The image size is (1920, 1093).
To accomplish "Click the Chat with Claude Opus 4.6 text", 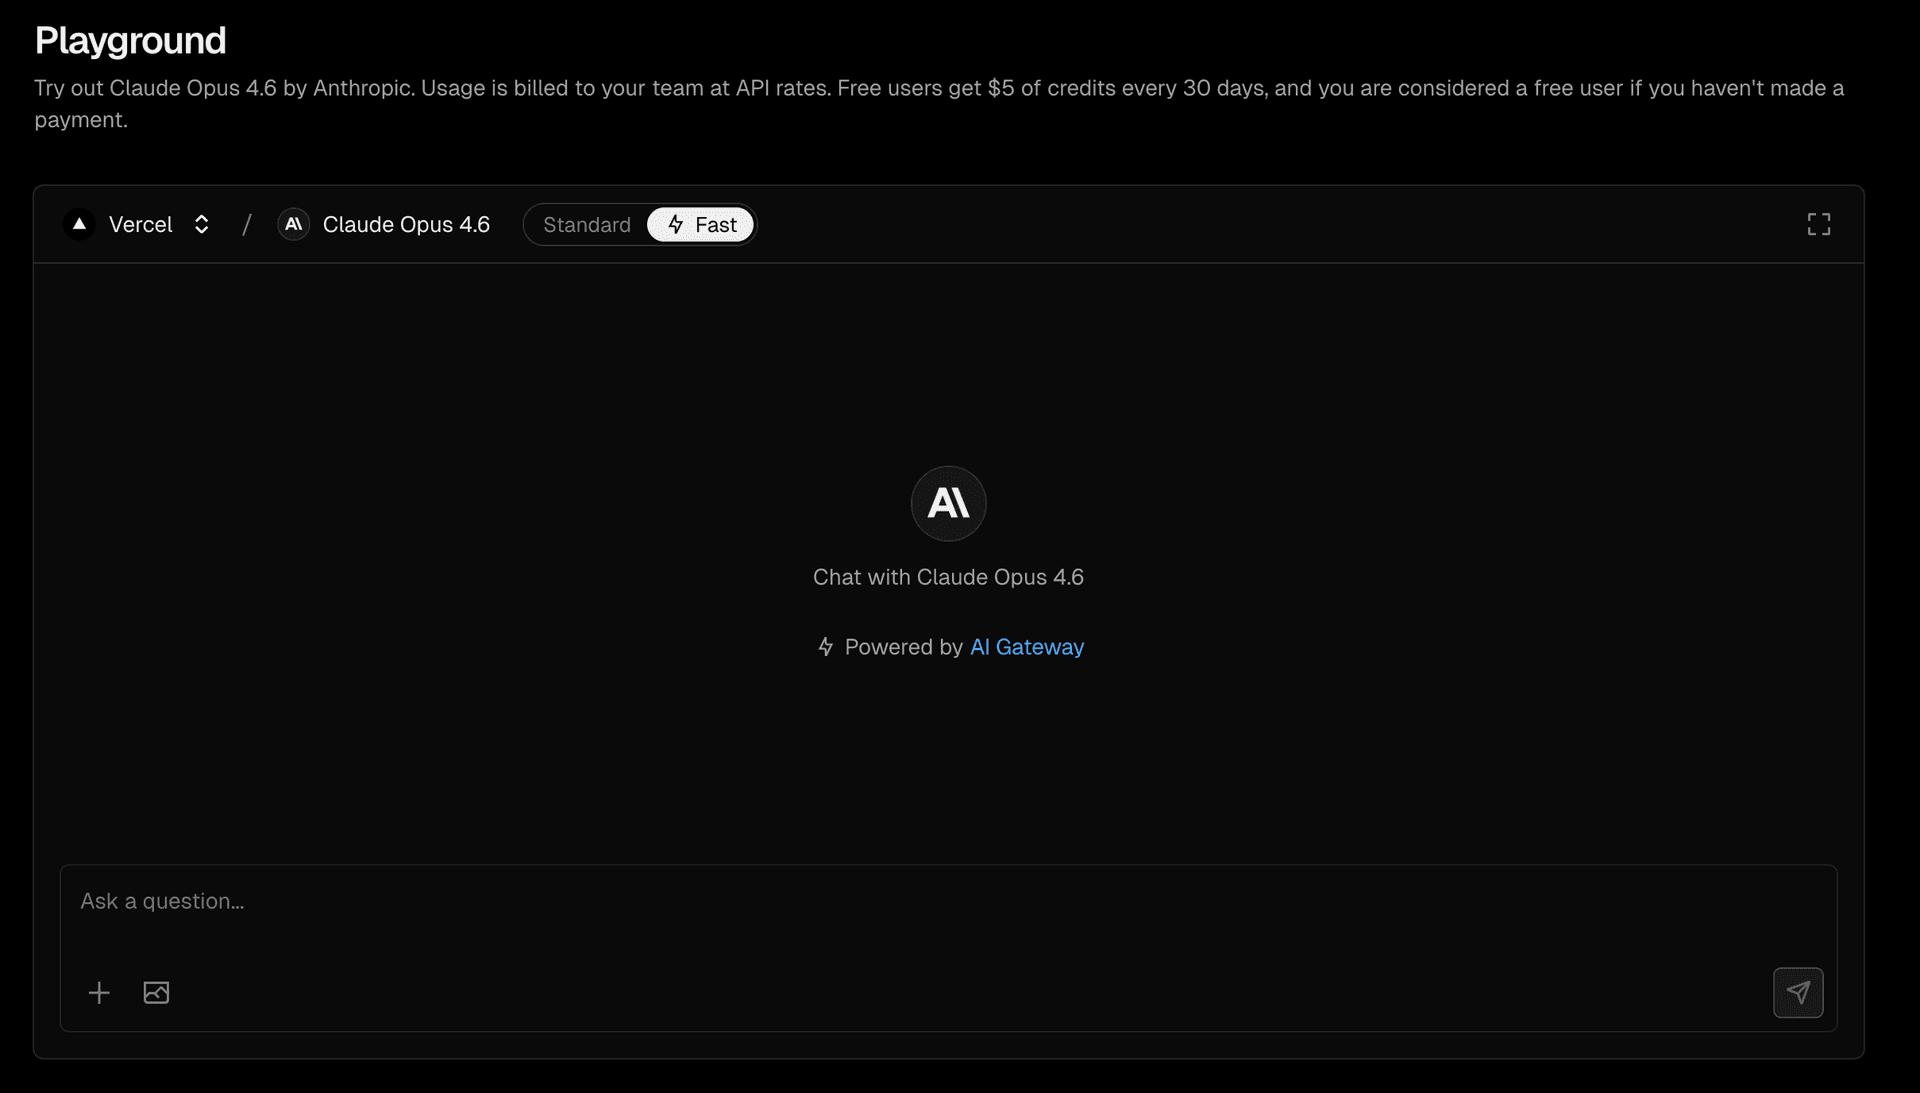I will pos(948,577).
